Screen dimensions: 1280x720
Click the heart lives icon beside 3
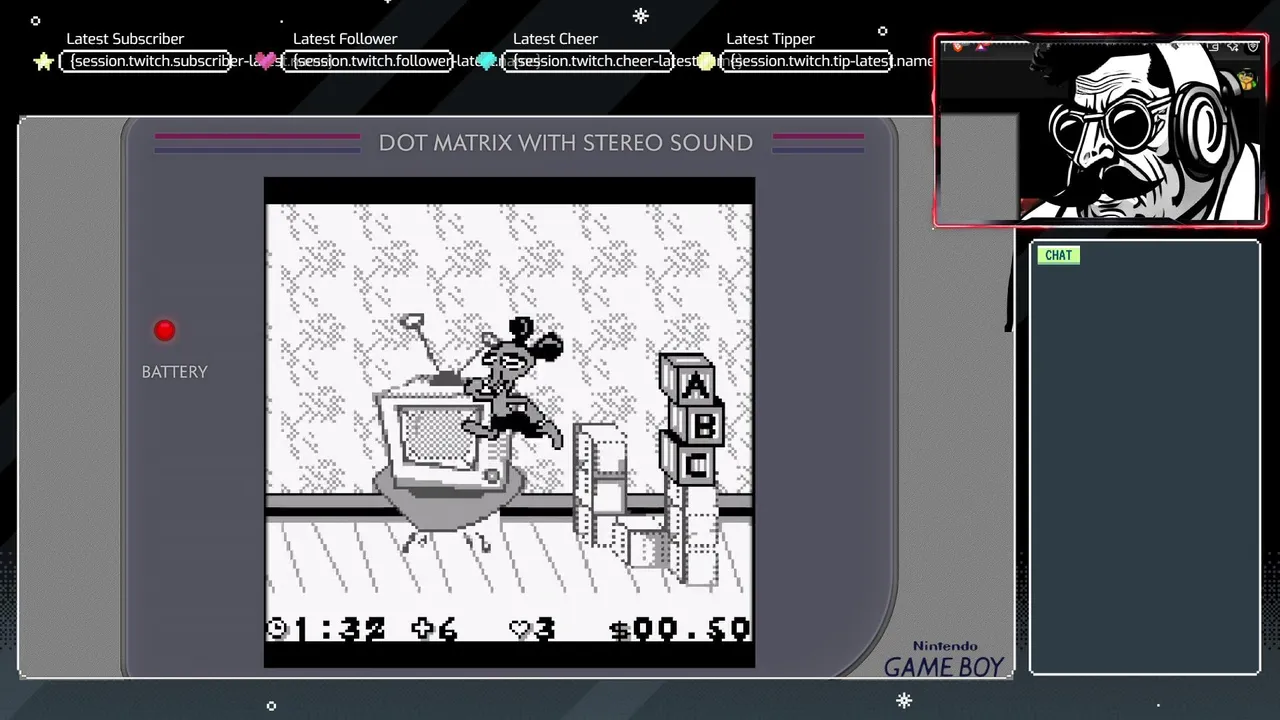pos(520,629)
